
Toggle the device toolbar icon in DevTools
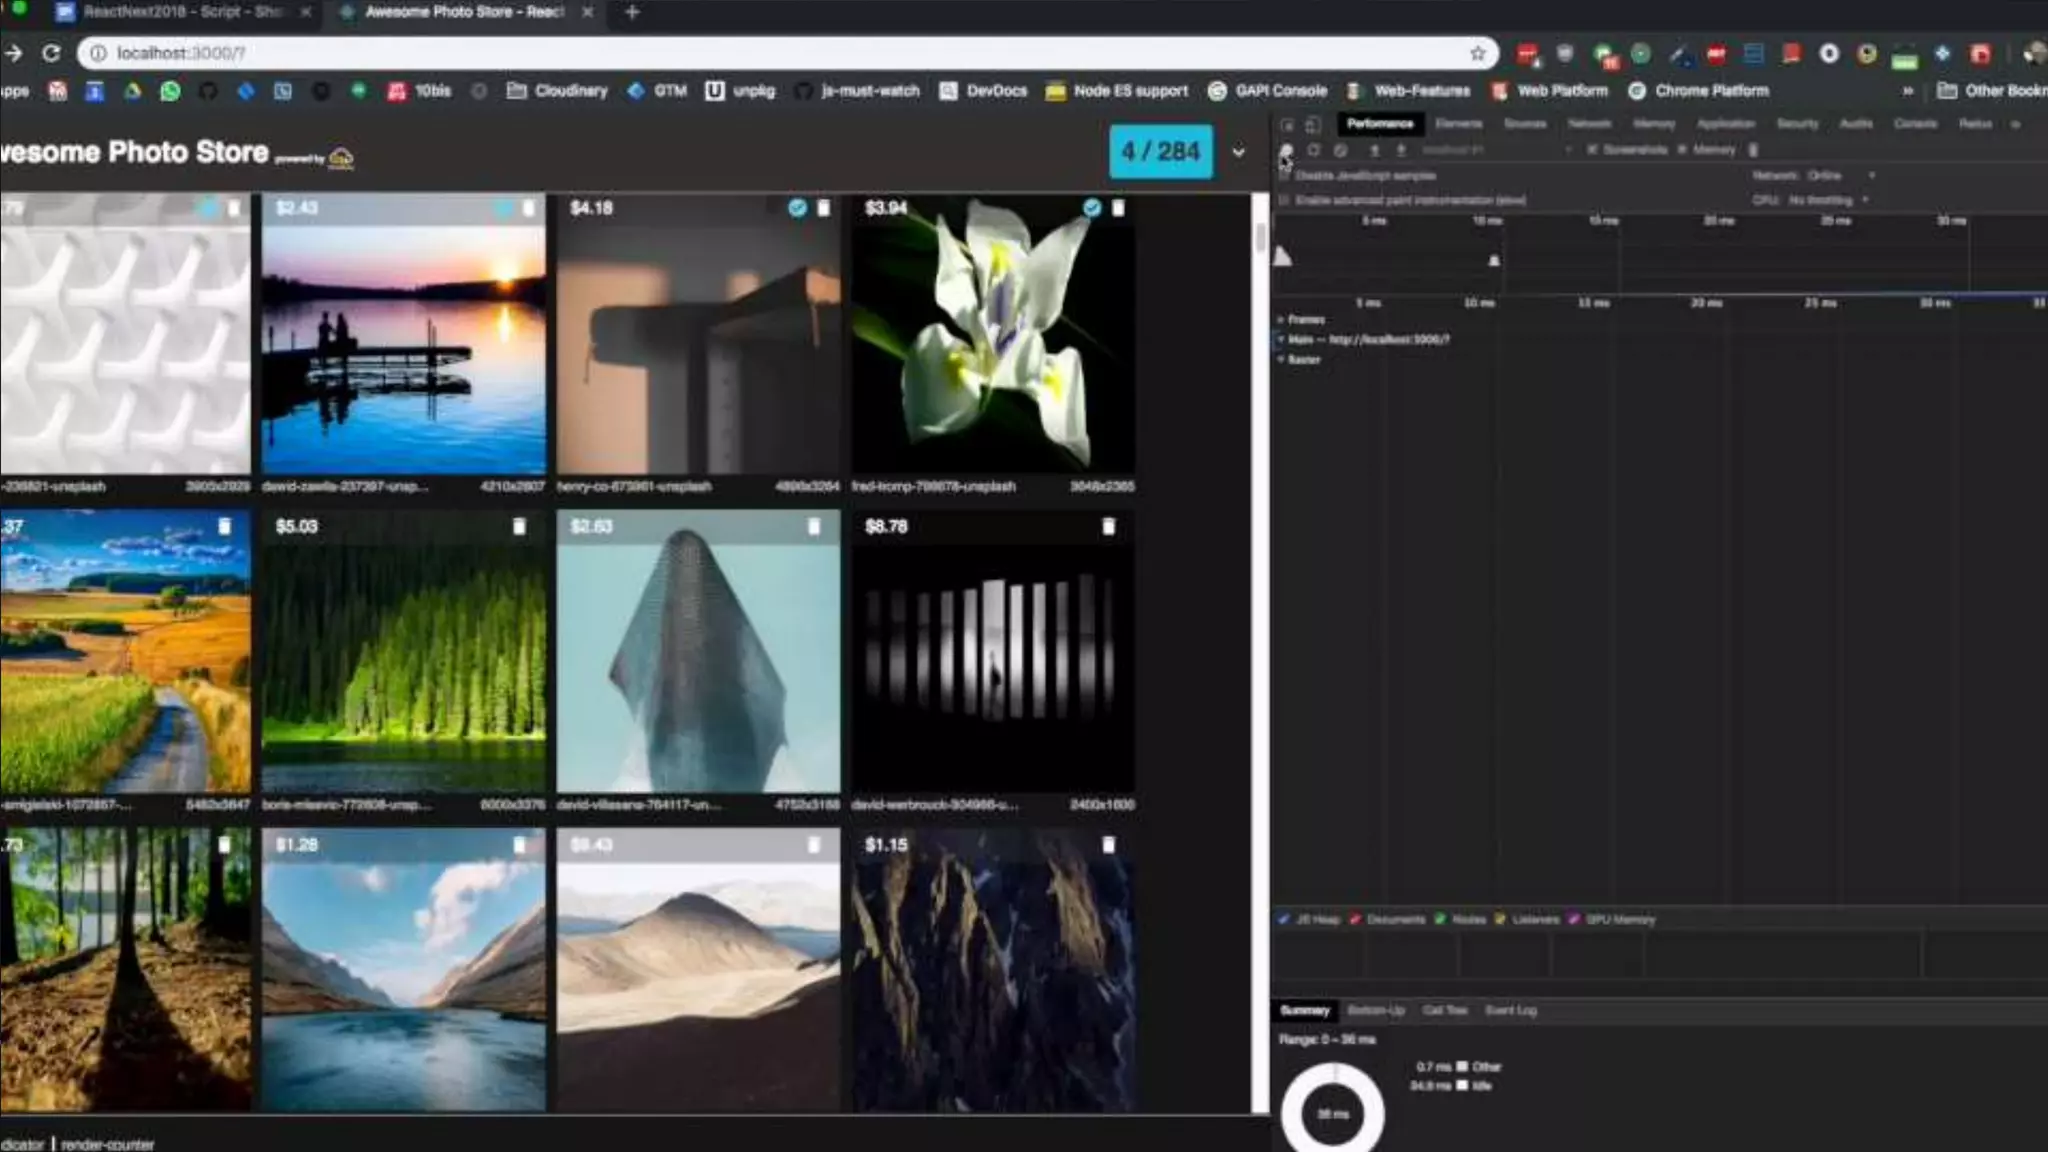pos(1313,124)
